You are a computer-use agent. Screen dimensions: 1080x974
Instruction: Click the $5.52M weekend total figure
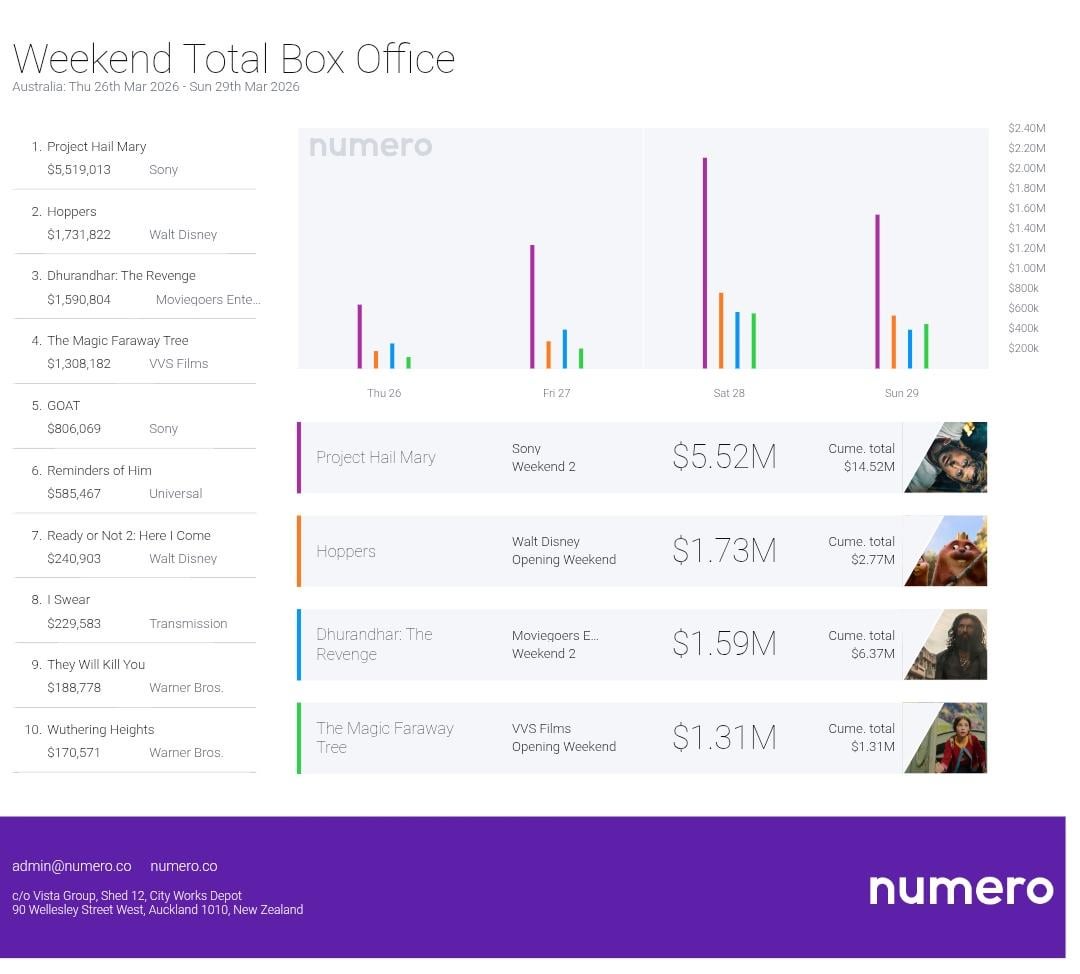(x=724, y=457)
